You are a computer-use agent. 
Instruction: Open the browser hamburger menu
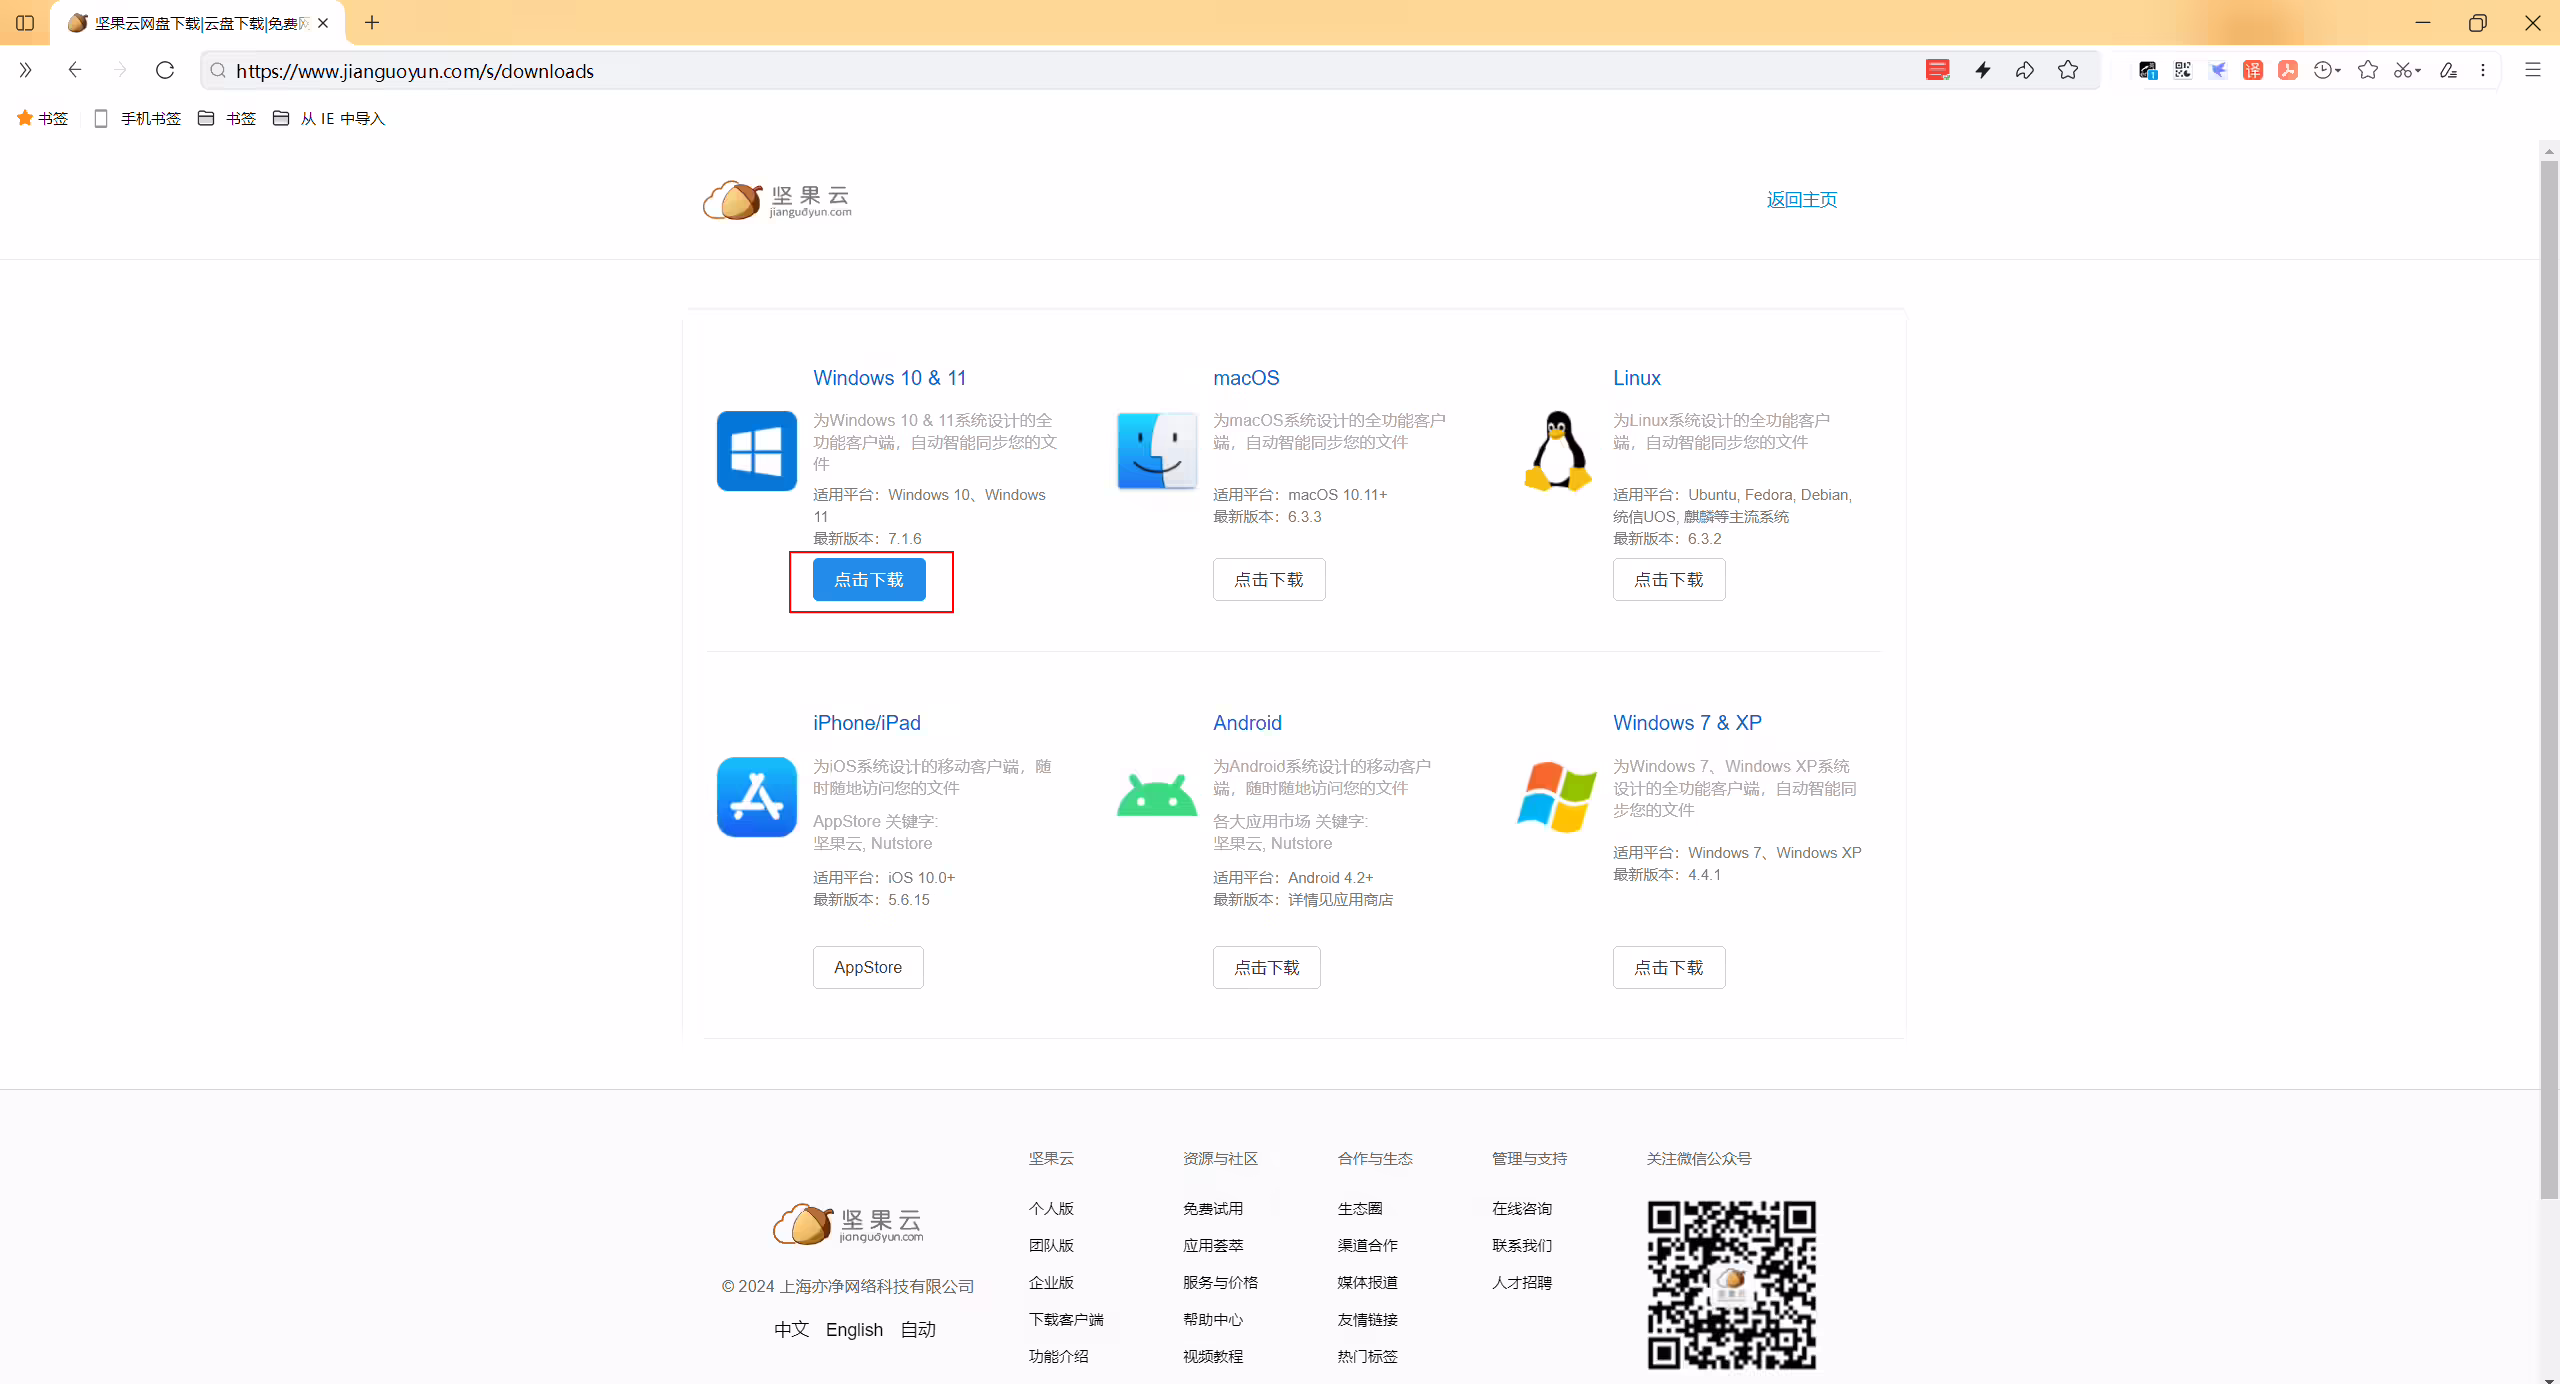(x=2532, y=70)
